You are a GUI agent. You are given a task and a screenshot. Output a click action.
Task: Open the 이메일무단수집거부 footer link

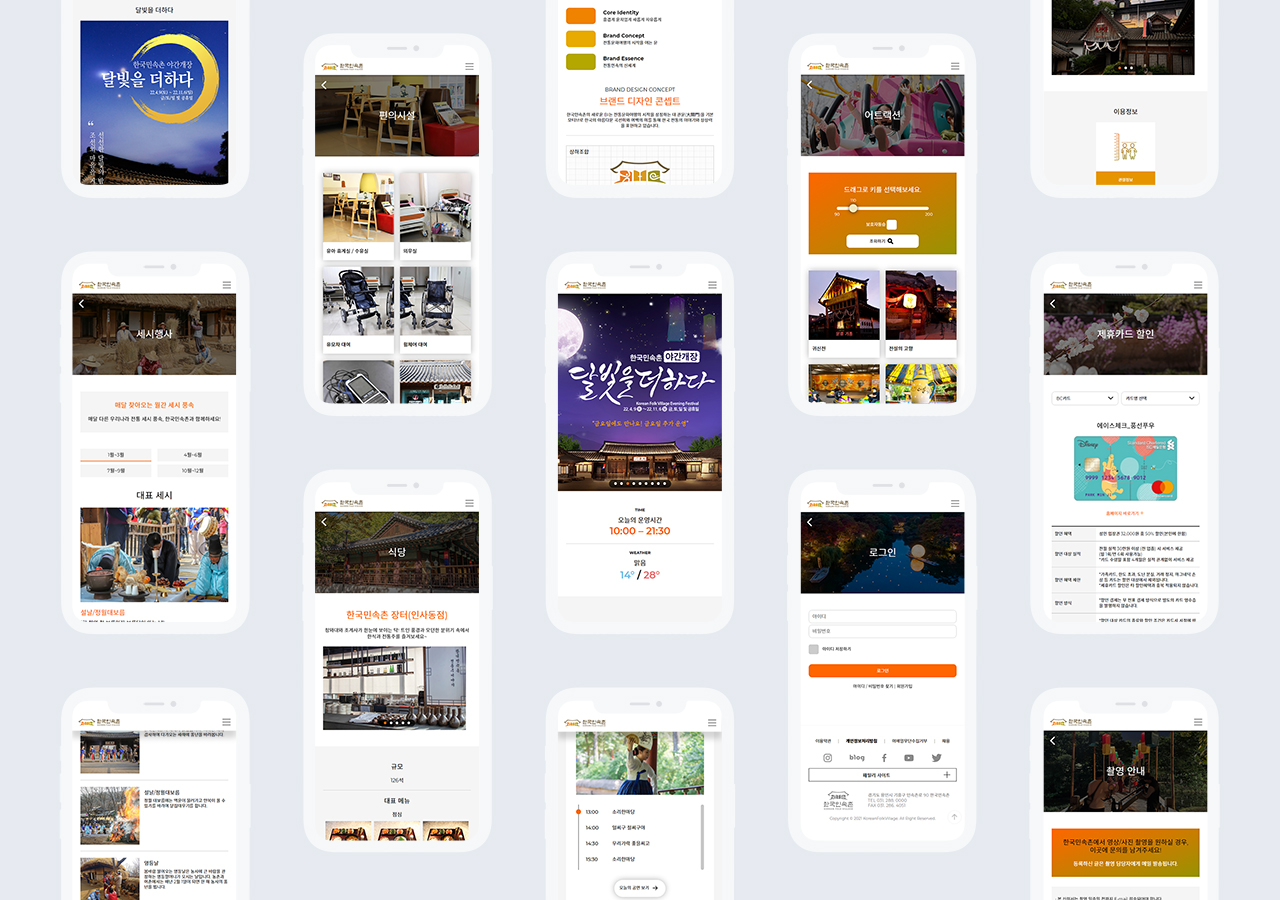tap(911, 741)
